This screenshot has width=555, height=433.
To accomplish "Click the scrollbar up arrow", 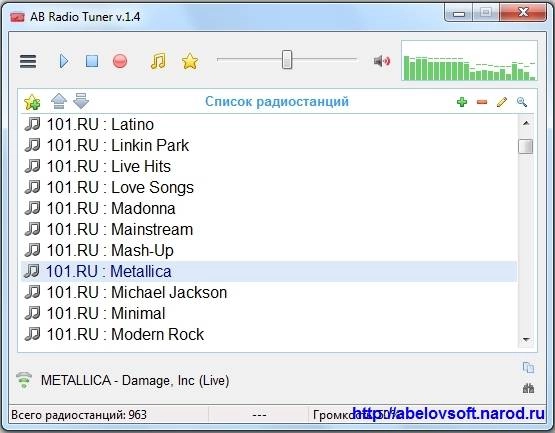I will 526,123.
